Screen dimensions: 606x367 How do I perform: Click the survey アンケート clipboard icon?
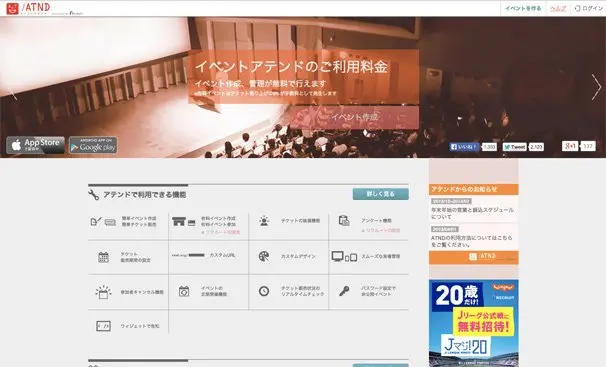click(344, 221)
